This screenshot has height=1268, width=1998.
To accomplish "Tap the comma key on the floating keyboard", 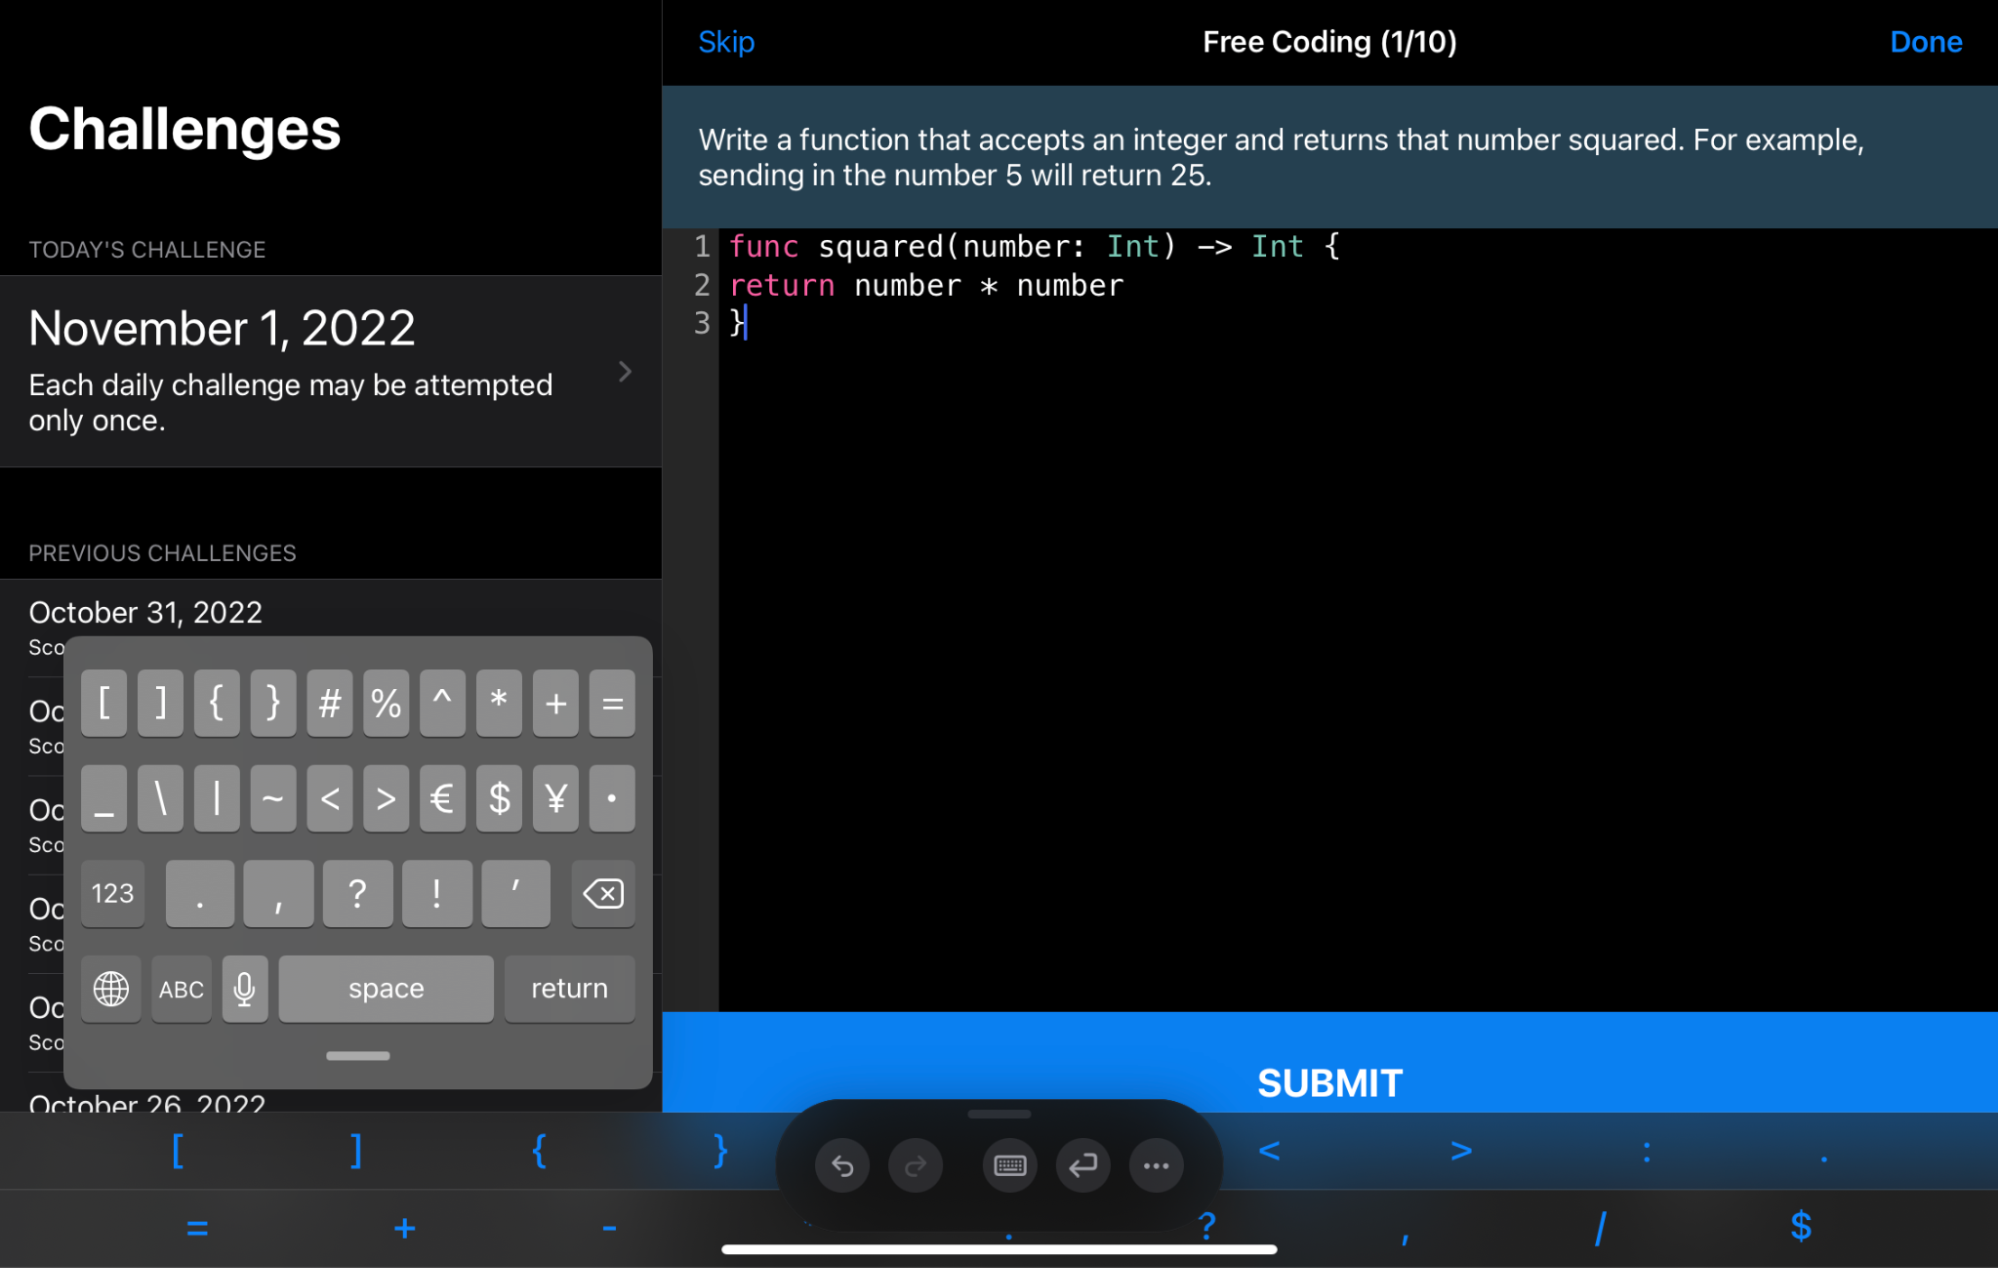I will tap(278, 893).
